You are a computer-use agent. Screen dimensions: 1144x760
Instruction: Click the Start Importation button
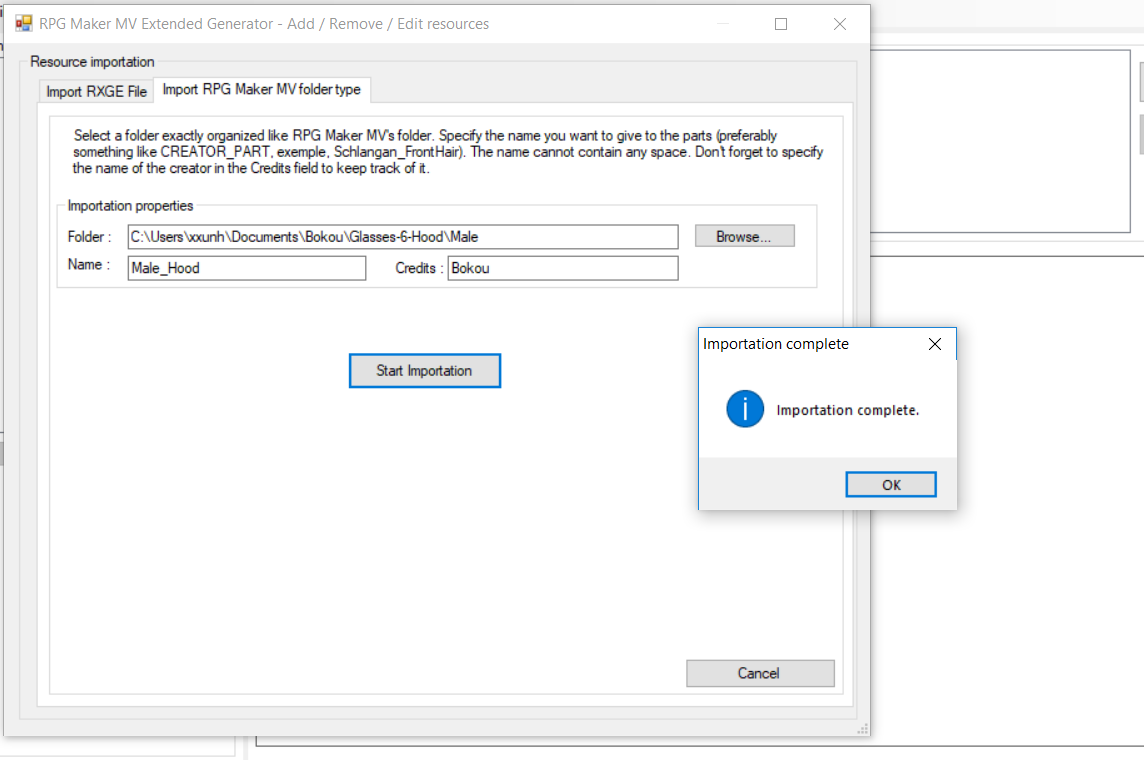pyautogui.click(x=425, y=371)
